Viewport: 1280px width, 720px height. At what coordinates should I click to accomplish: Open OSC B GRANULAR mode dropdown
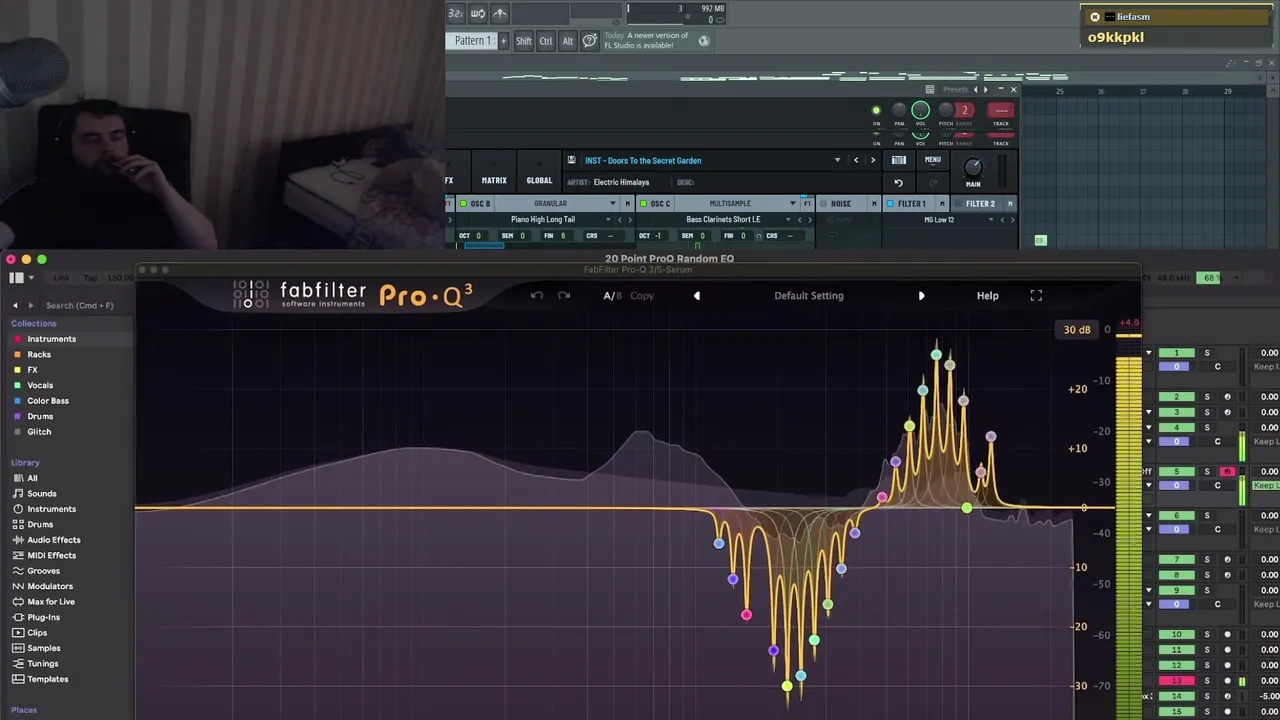pos(612,204)
